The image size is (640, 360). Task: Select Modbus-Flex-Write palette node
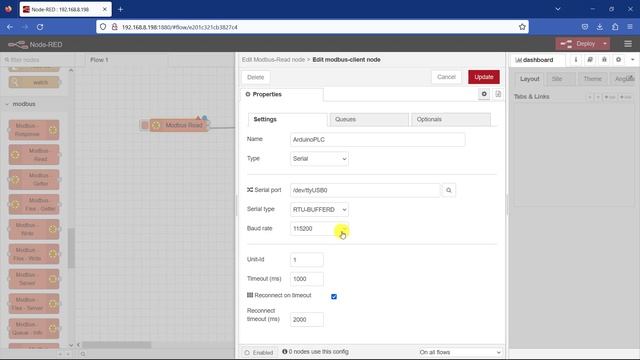pos(34,254)
